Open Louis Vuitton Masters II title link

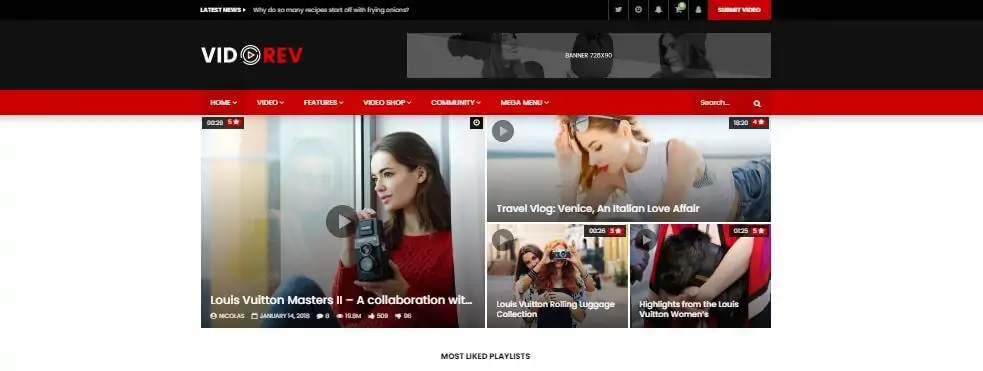click(x=341, y=300)
